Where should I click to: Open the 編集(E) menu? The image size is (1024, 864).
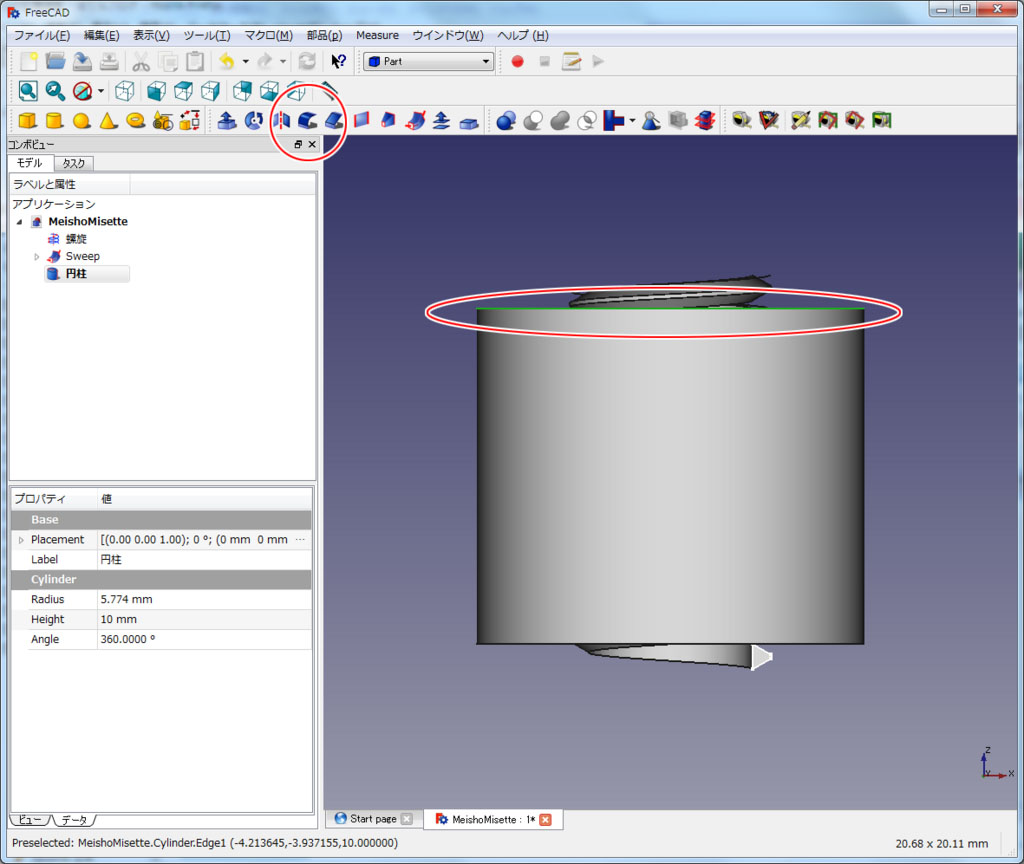coord(101,35)
